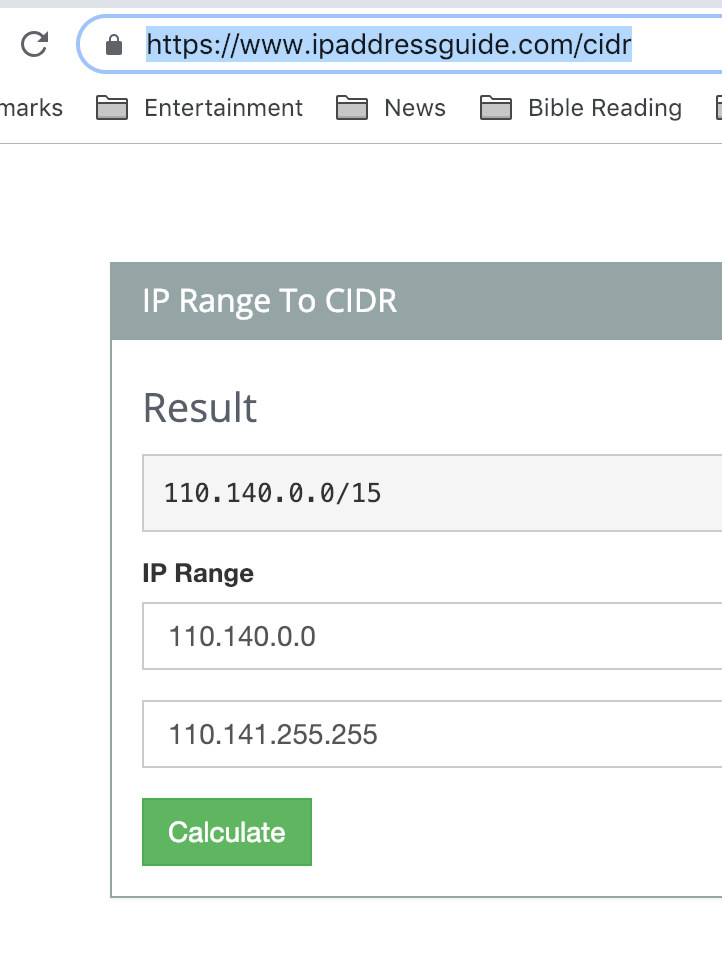Expand the Entertainment bookmark label
The height and width of the screenshot is (978, 722).
[x=223, y=108]
